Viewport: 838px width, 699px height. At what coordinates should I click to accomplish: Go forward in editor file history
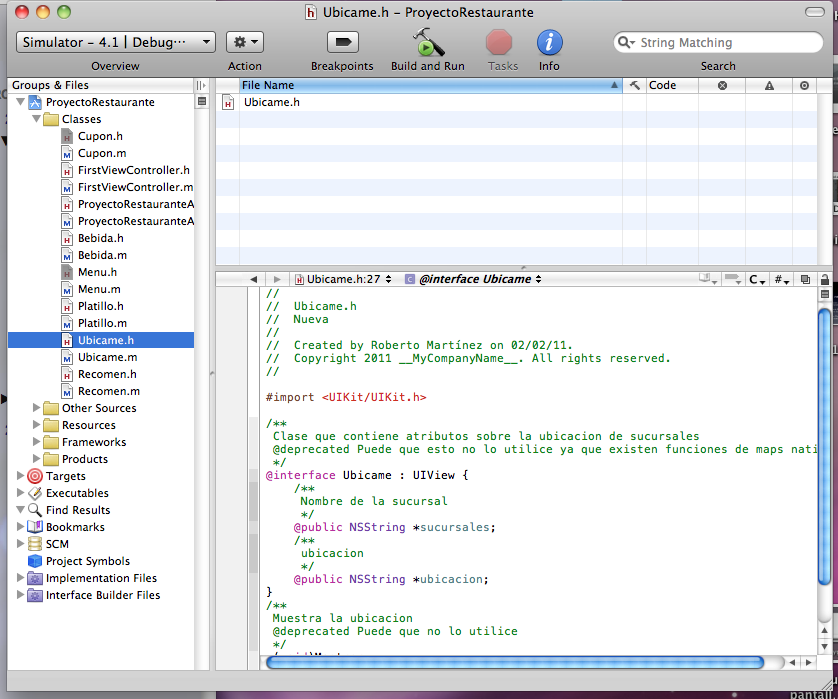tap(276, 279)
